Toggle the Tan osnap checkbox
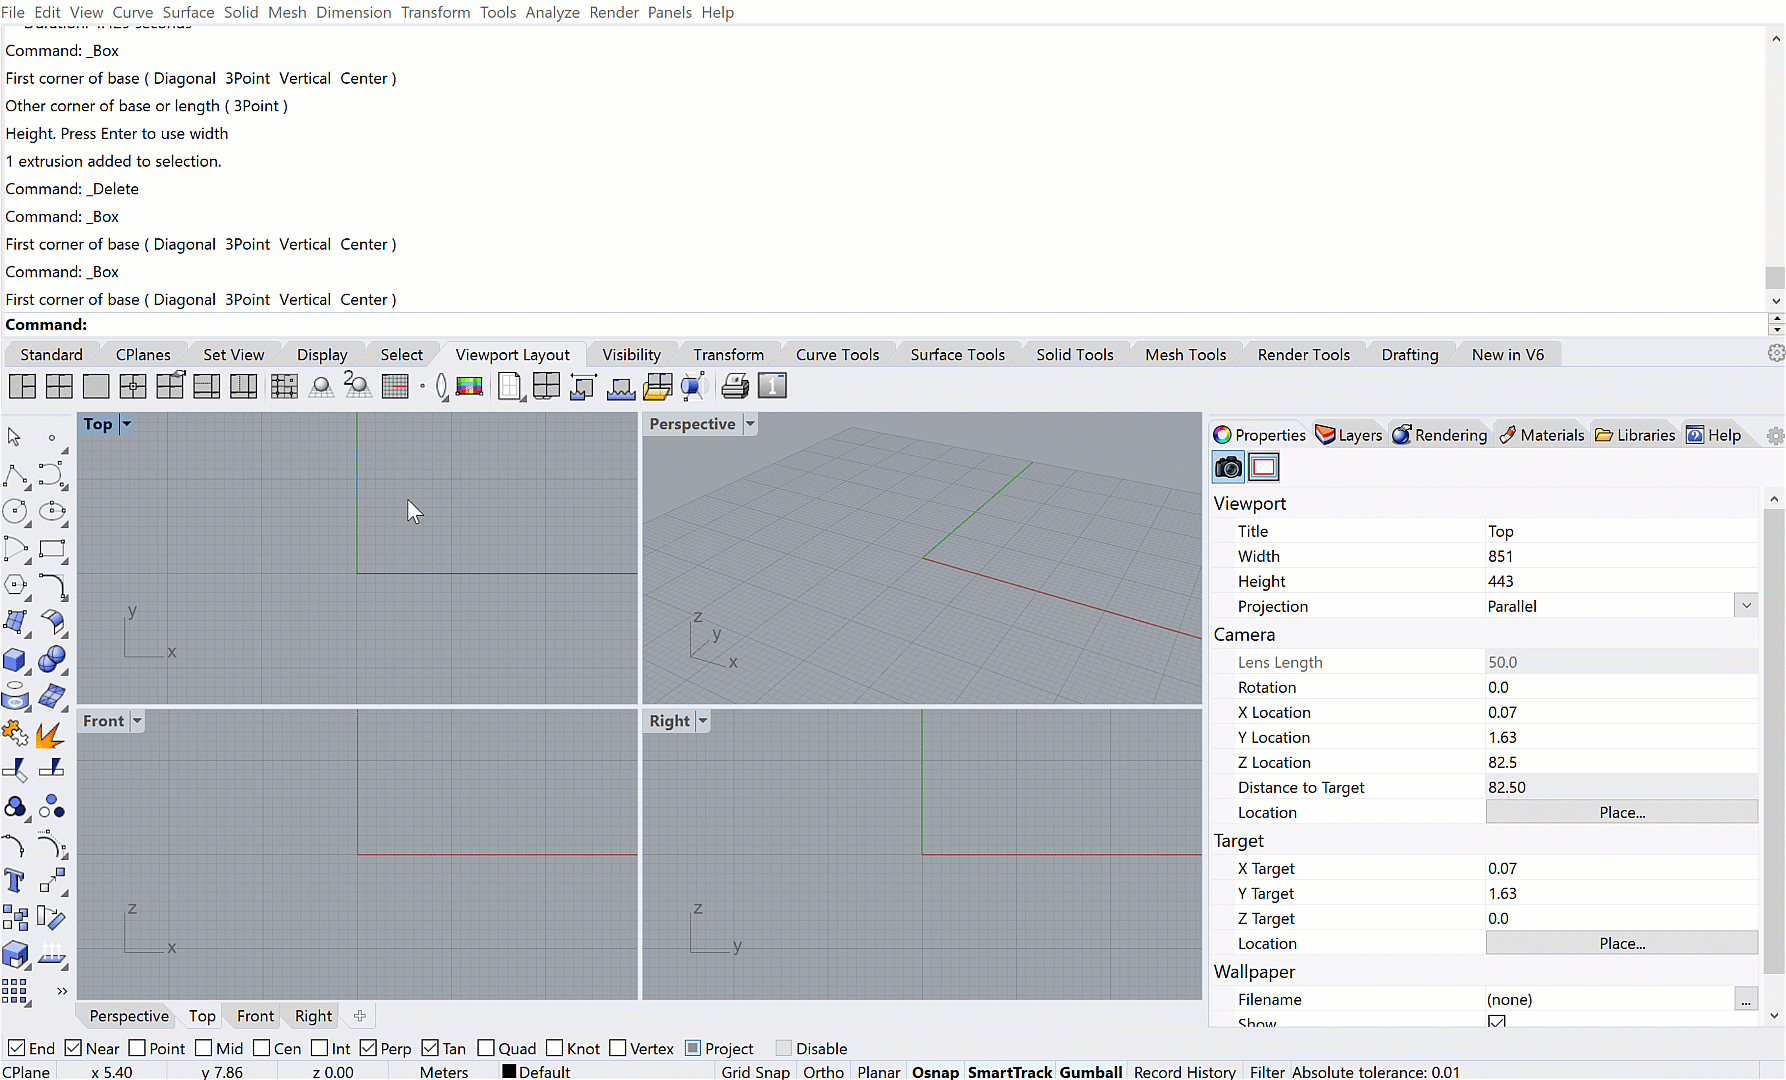1786x1080 pixels. [430, 1048]
